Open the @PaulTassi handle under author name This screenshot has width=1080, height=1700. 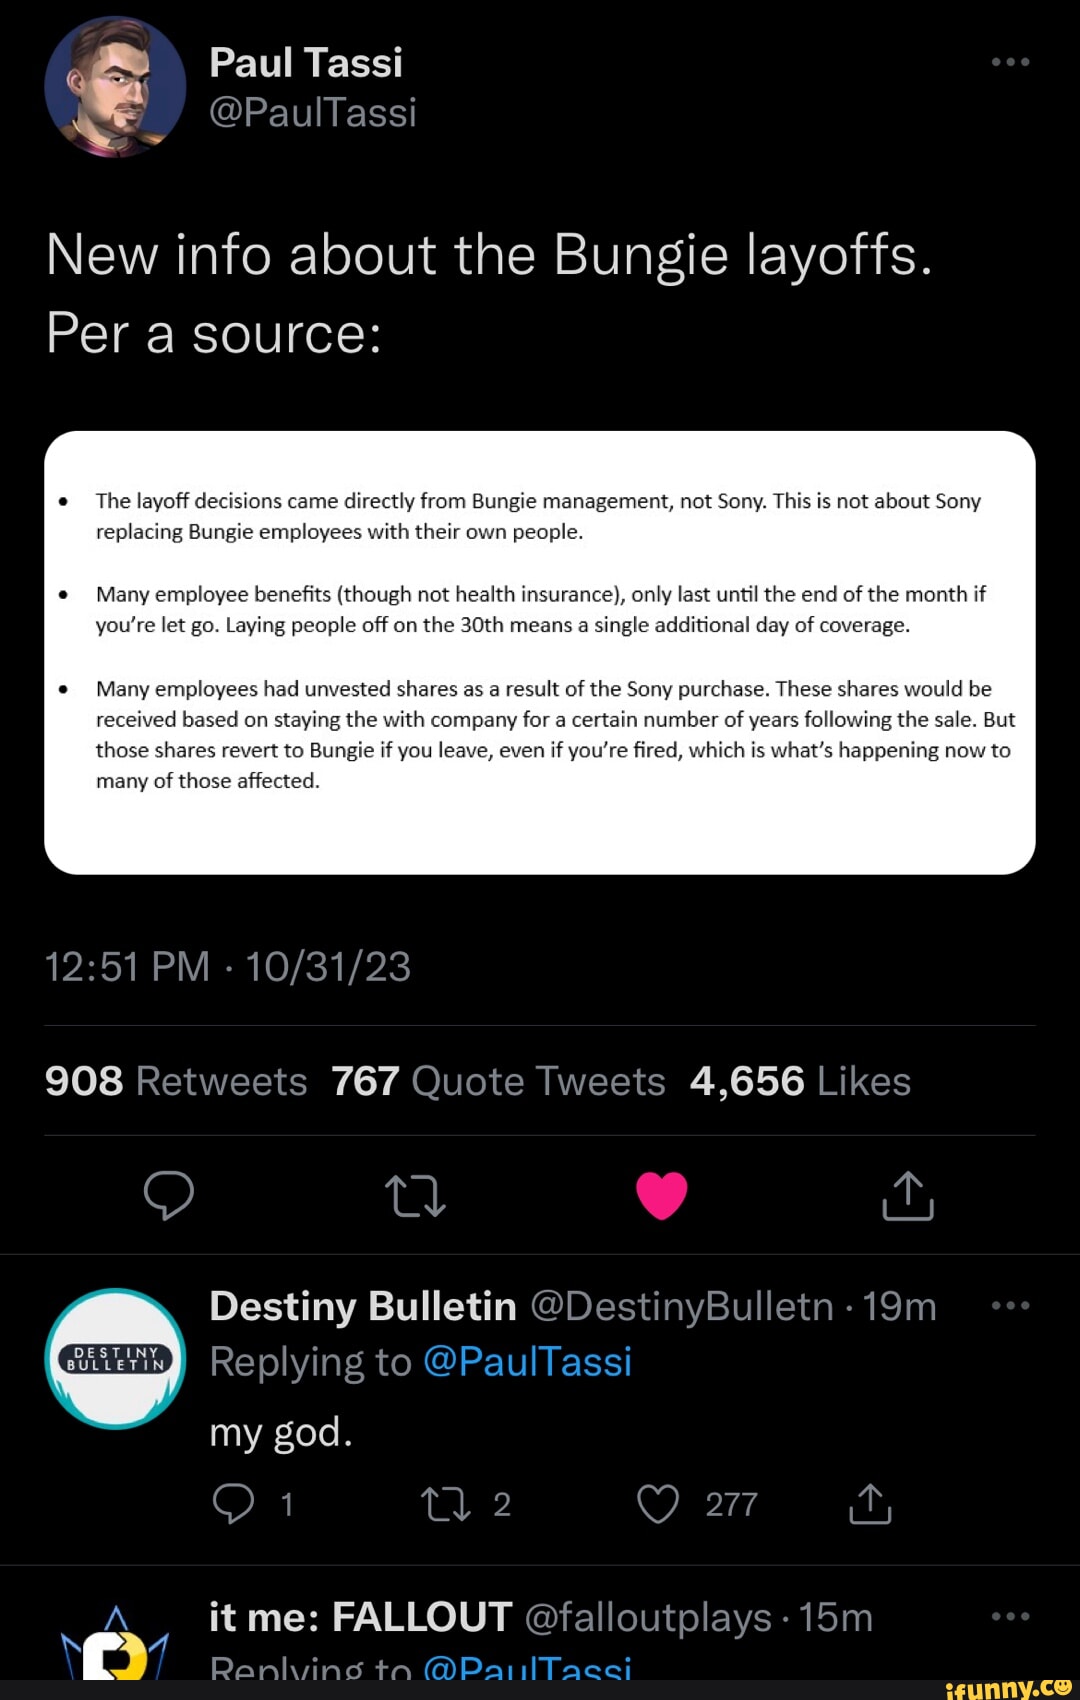pos(312,112)
